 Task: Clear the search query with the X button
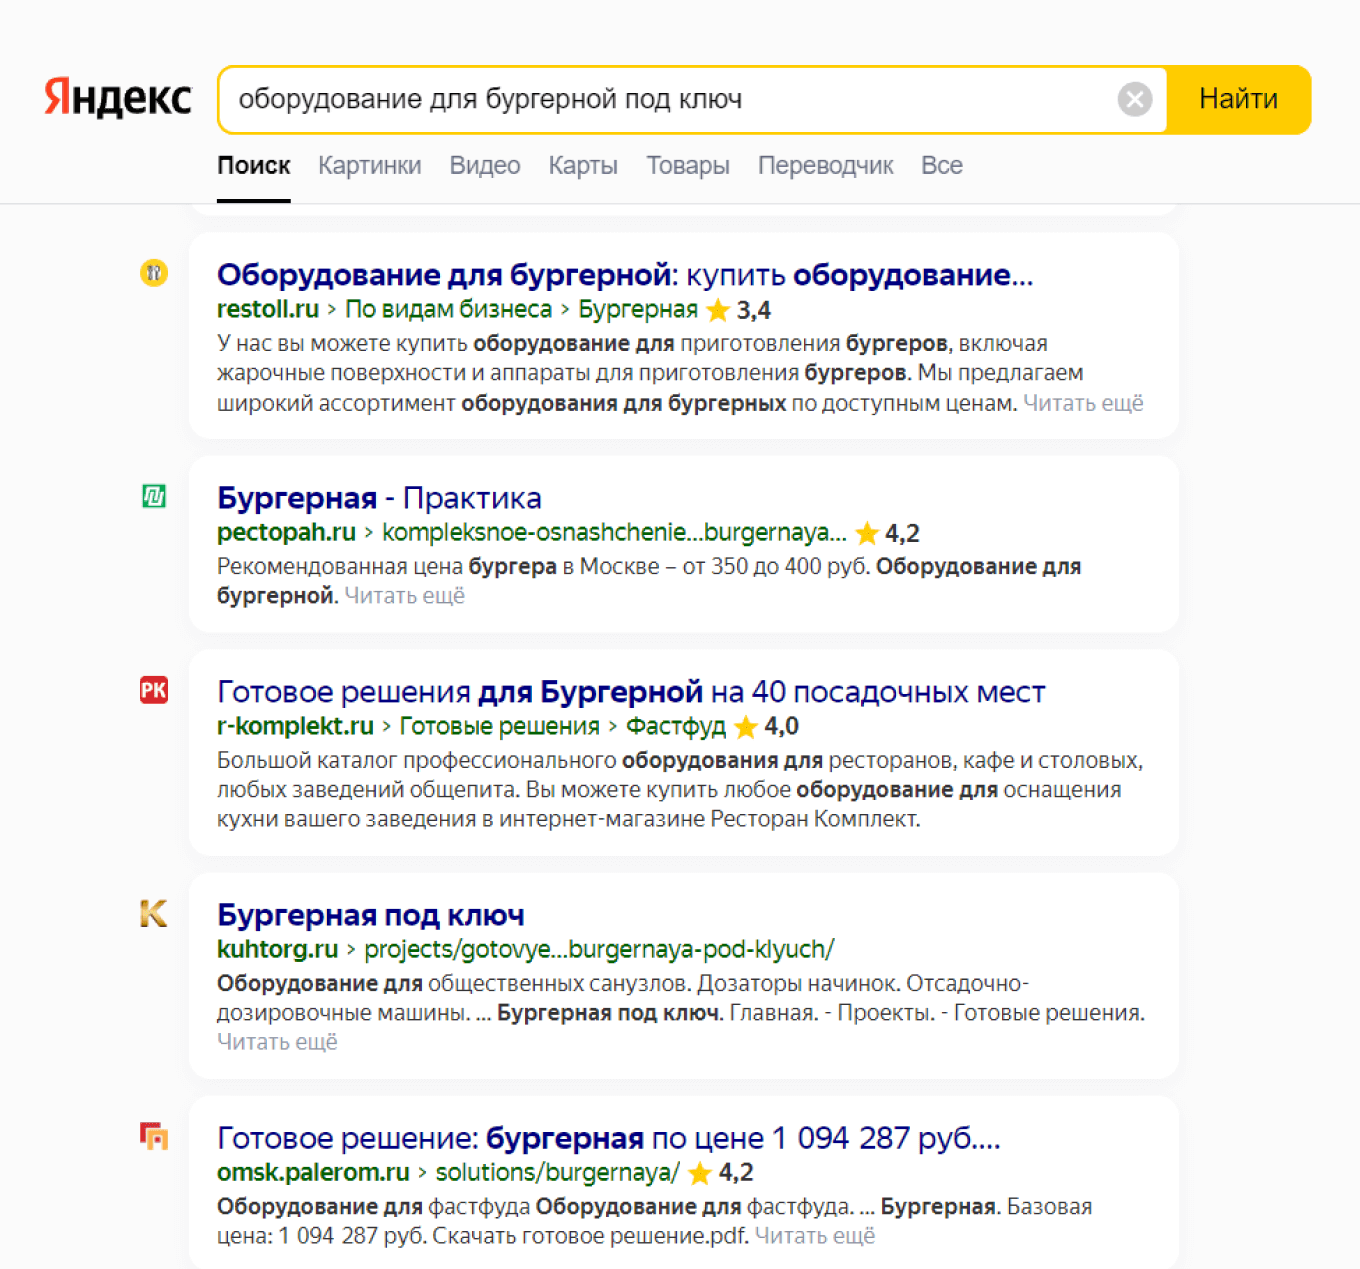[x=1135, y=97]
